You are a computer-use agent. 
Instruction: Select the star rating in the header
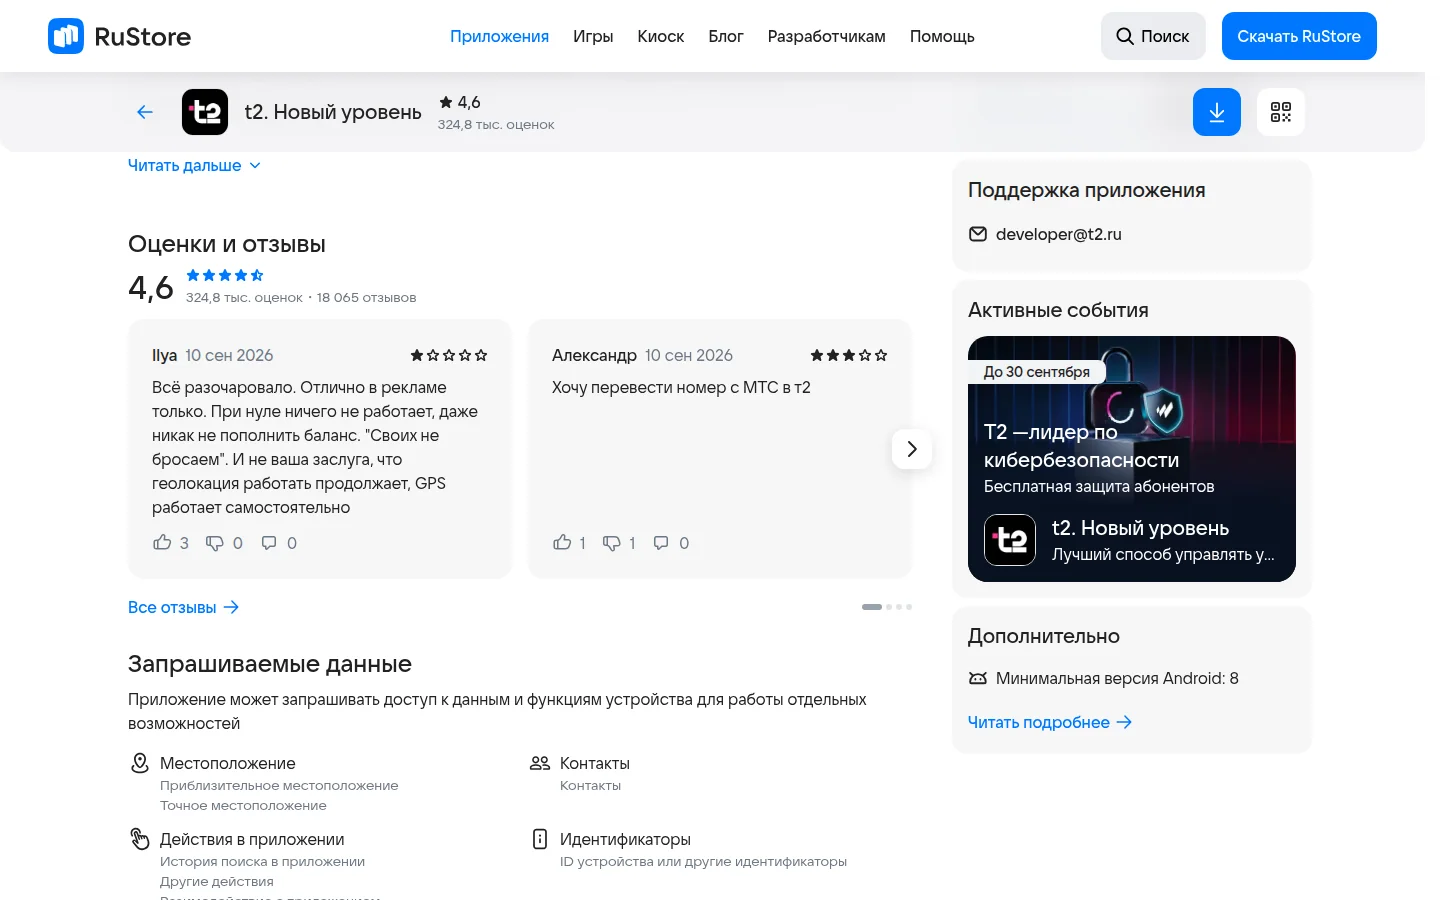(460, 102)
